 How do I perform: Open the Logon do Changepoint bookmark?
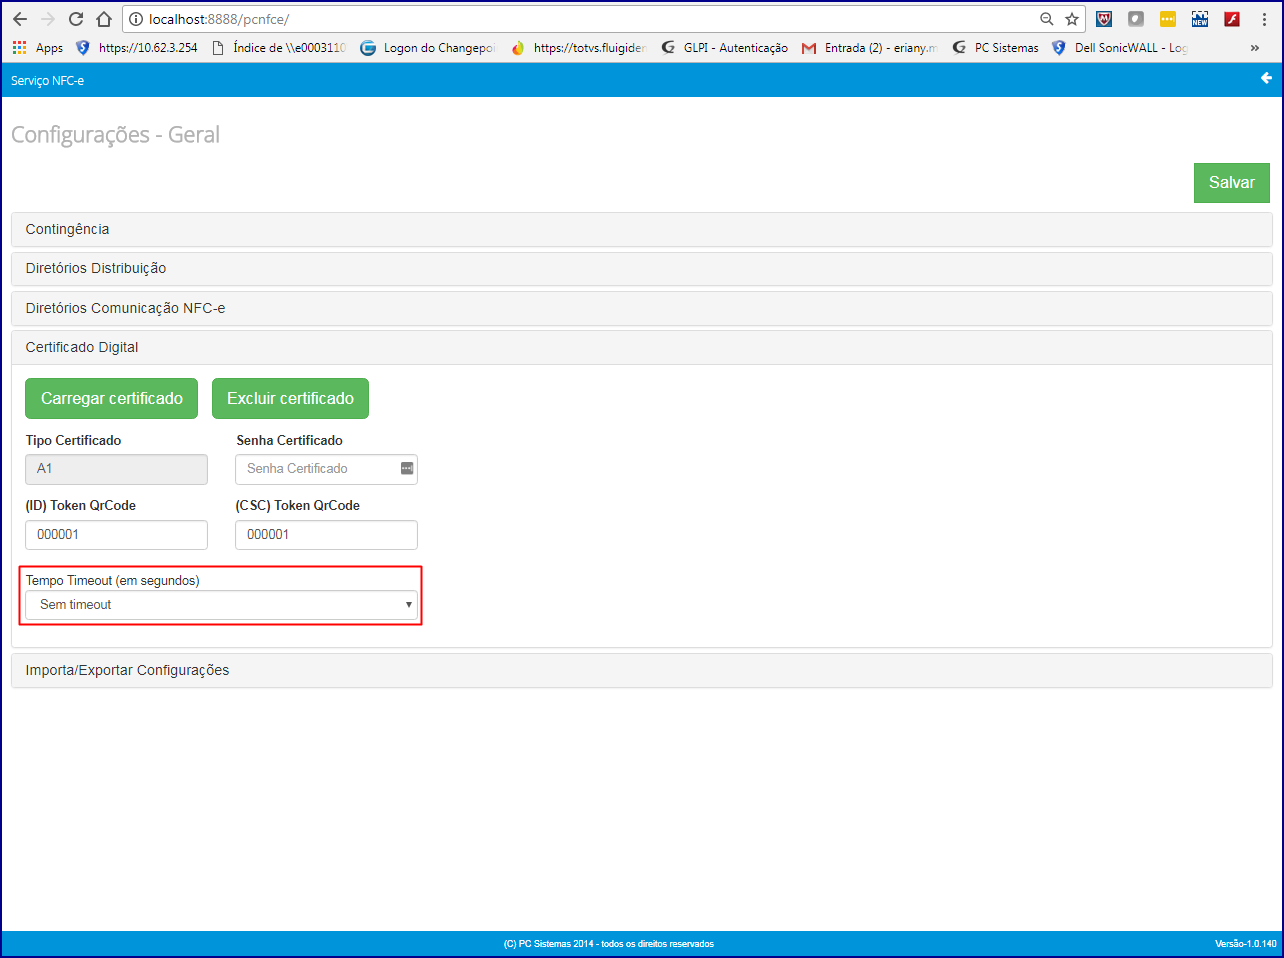pos(427,48)
